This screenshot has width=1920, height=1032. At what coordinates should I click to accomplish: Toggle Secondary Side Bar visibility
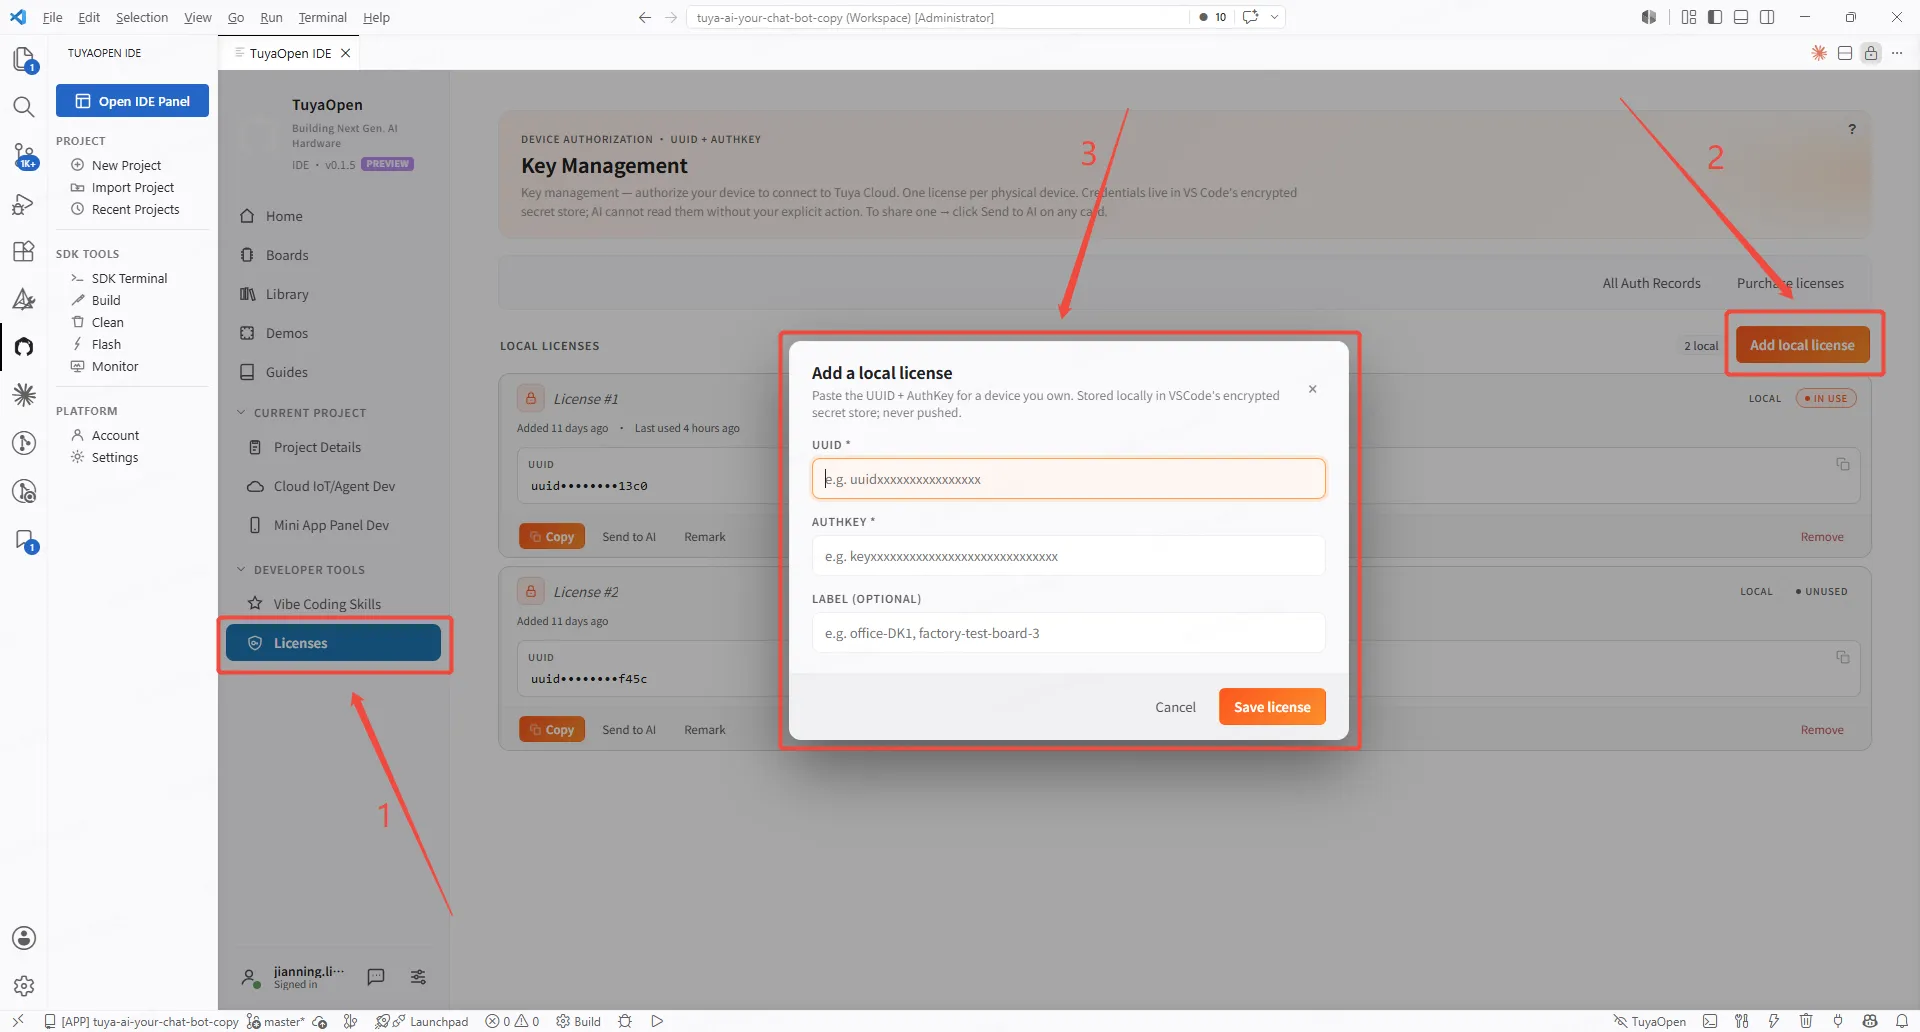[1767, 17]
